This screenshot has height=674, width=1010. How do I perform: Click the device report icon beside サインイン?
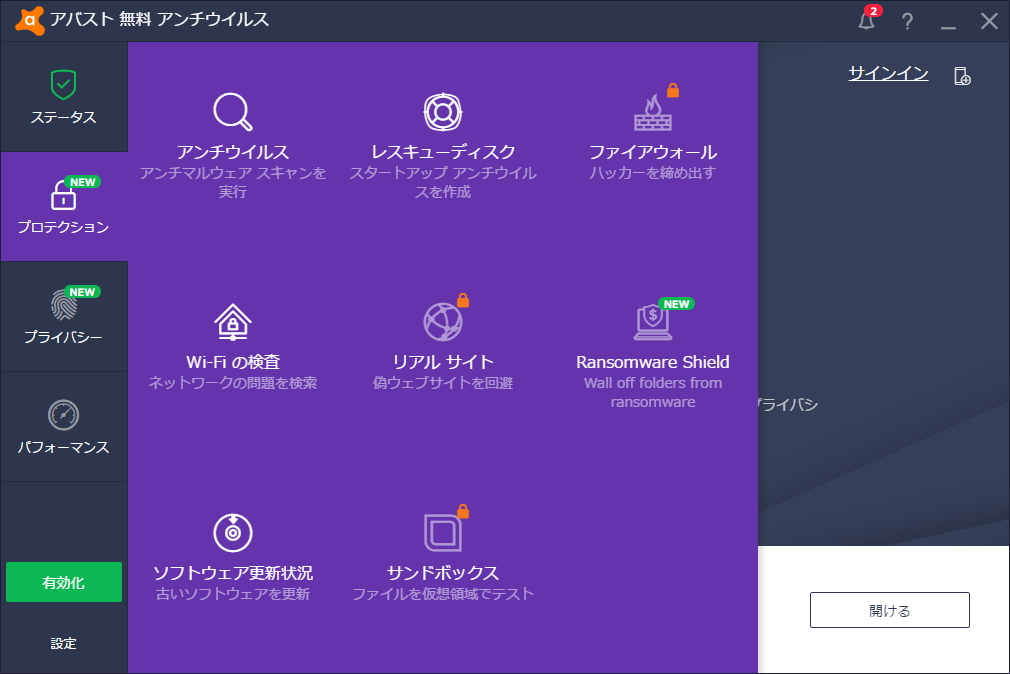click(x=961, y=74)
